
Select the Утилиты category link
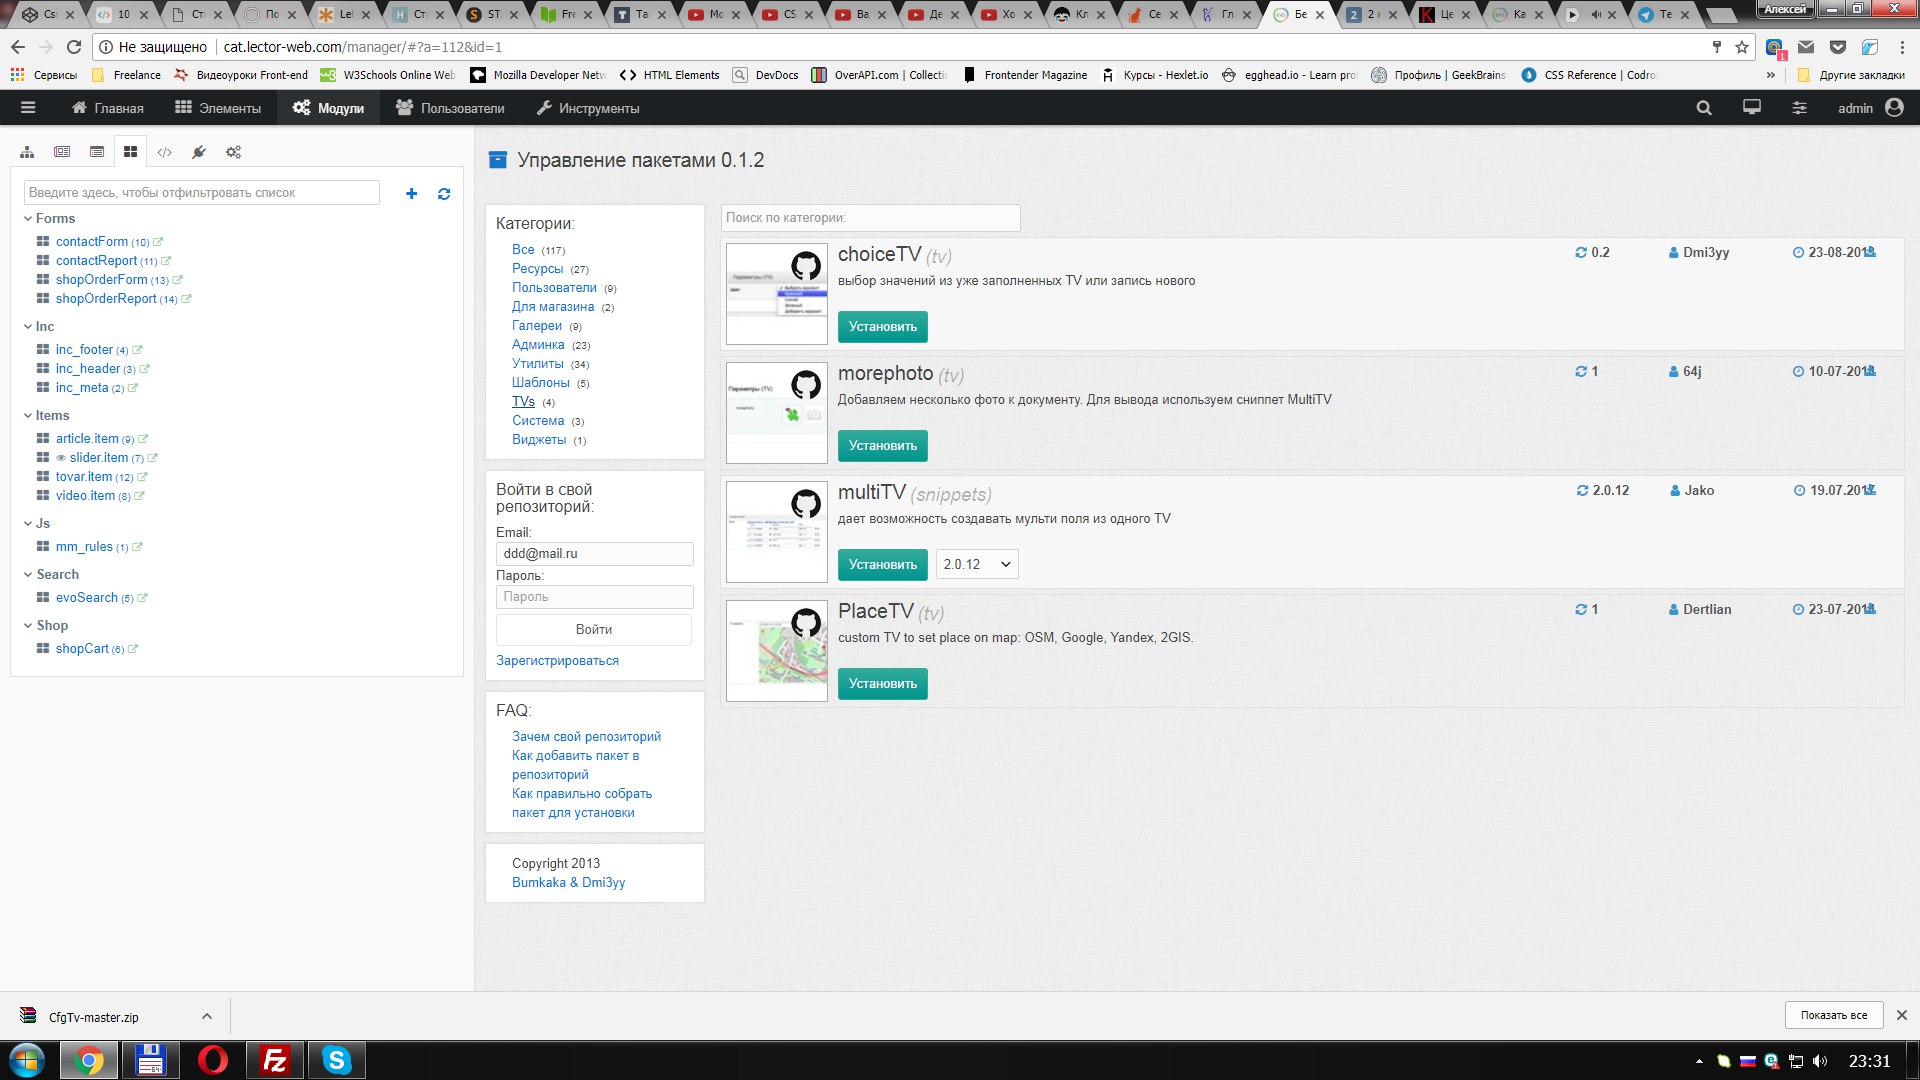pos(537,364)
